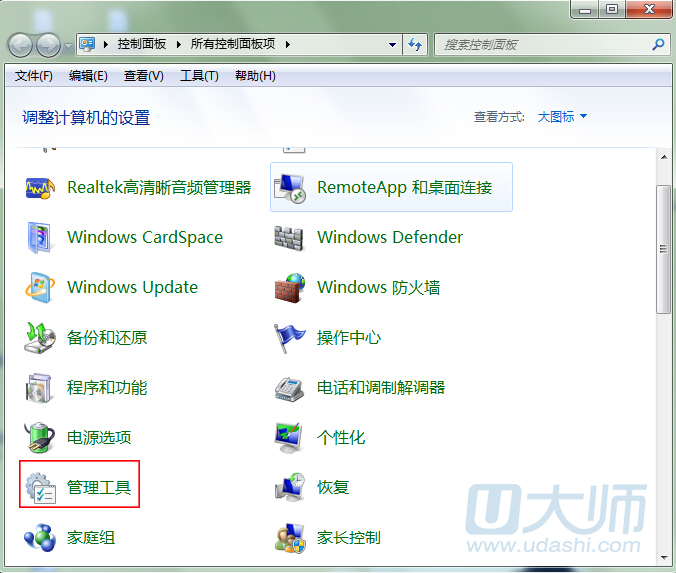Click the vertical scrollbar thumb

[x=663, y=249]
